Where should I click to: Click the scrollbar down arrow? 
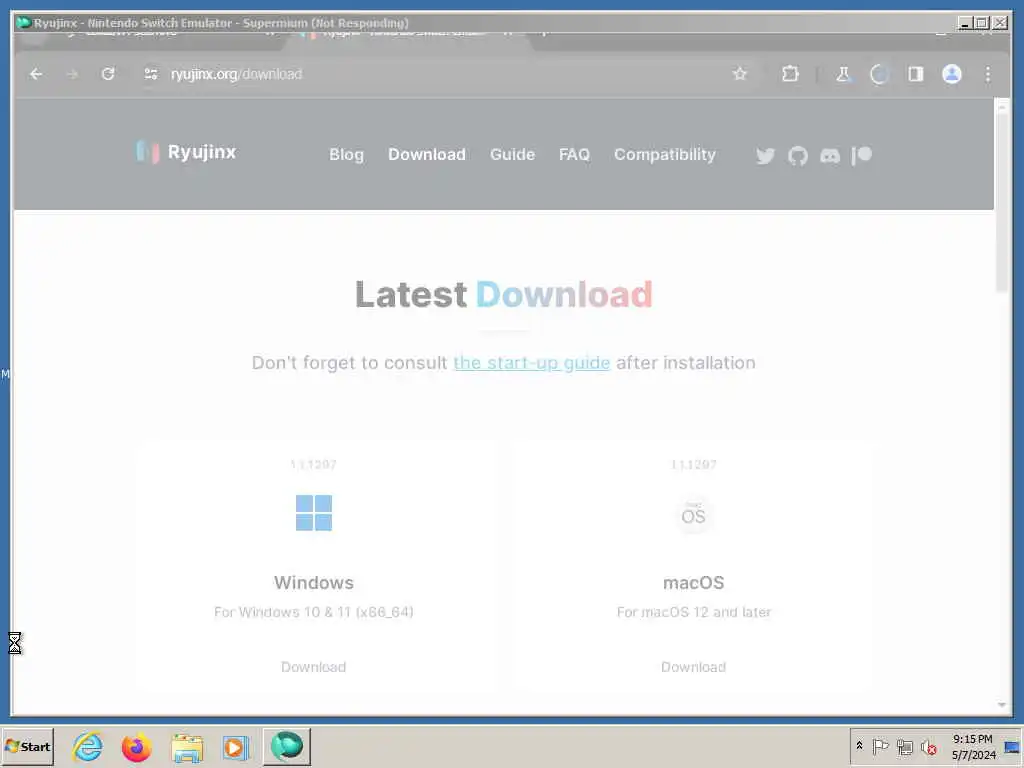pyautogui.click(x=1002, y=705)
